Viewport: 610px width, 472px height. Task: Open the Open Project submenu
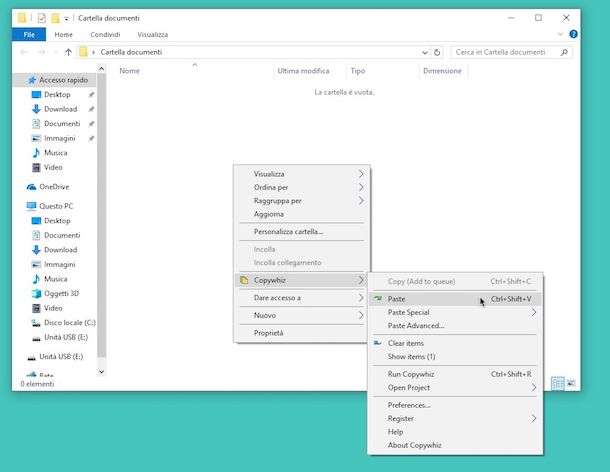(x=455, y=388)
